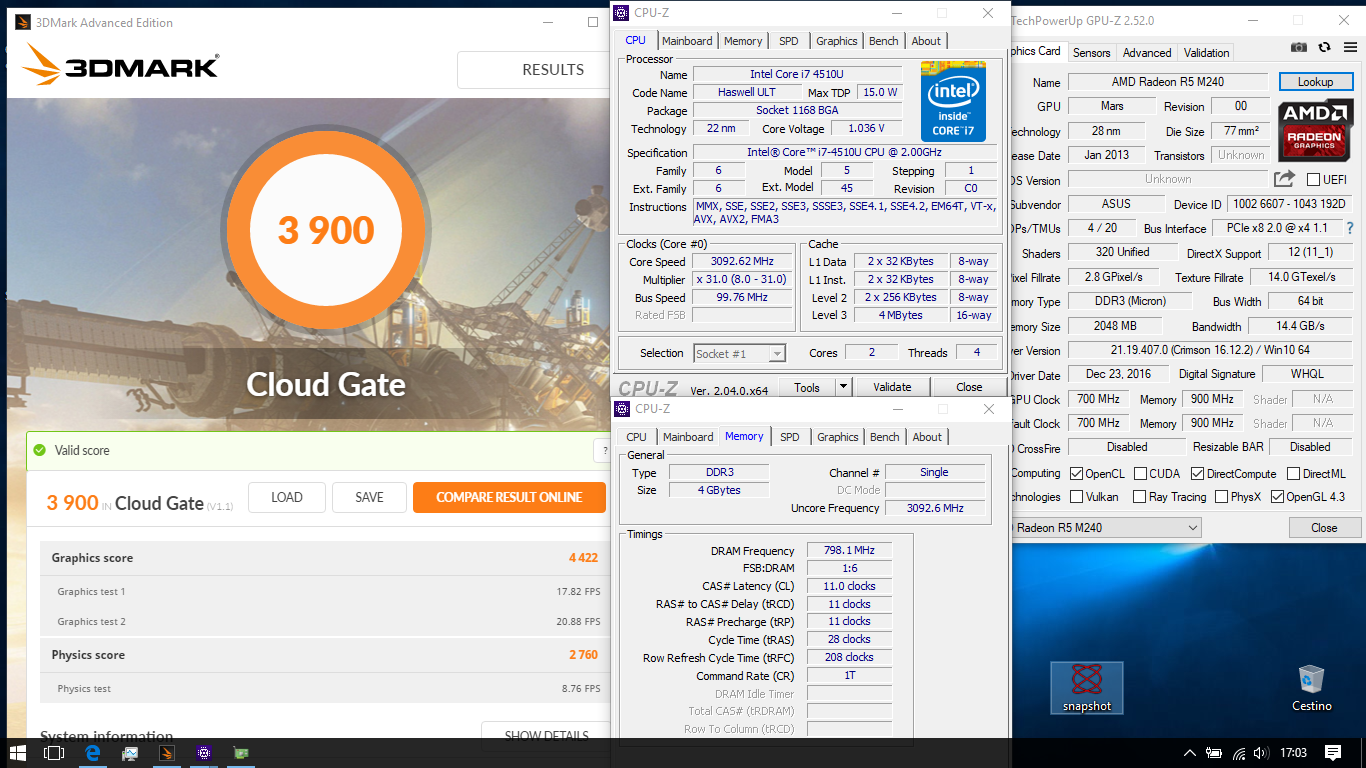Toggle the OpenCL checkbox
This screenshot has height=768, width=1366.
point(1077,474)
